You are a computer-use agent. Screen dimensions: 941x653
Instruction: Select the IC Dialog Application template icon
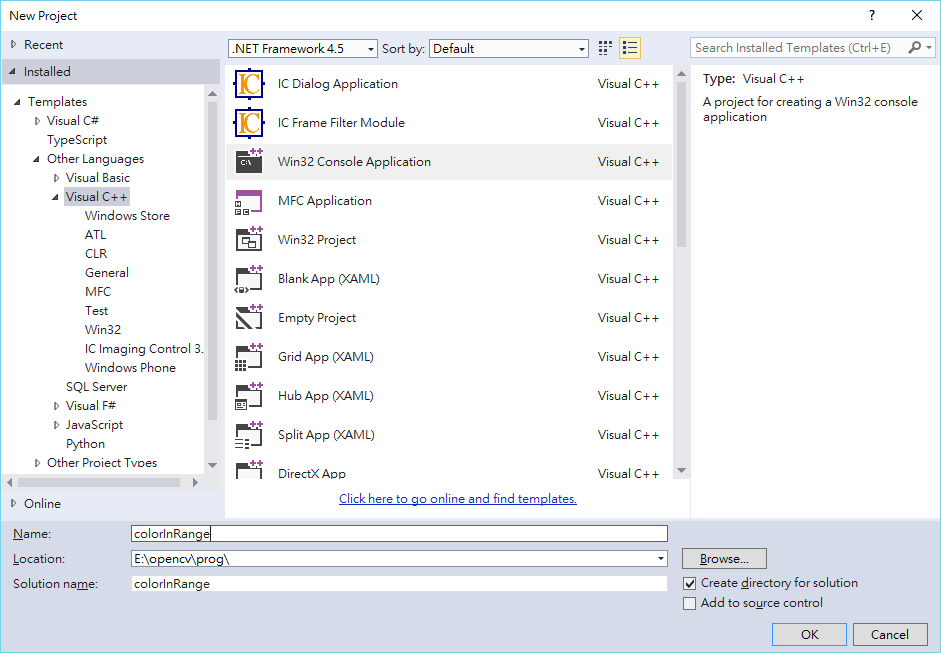(x=248, y=84)
